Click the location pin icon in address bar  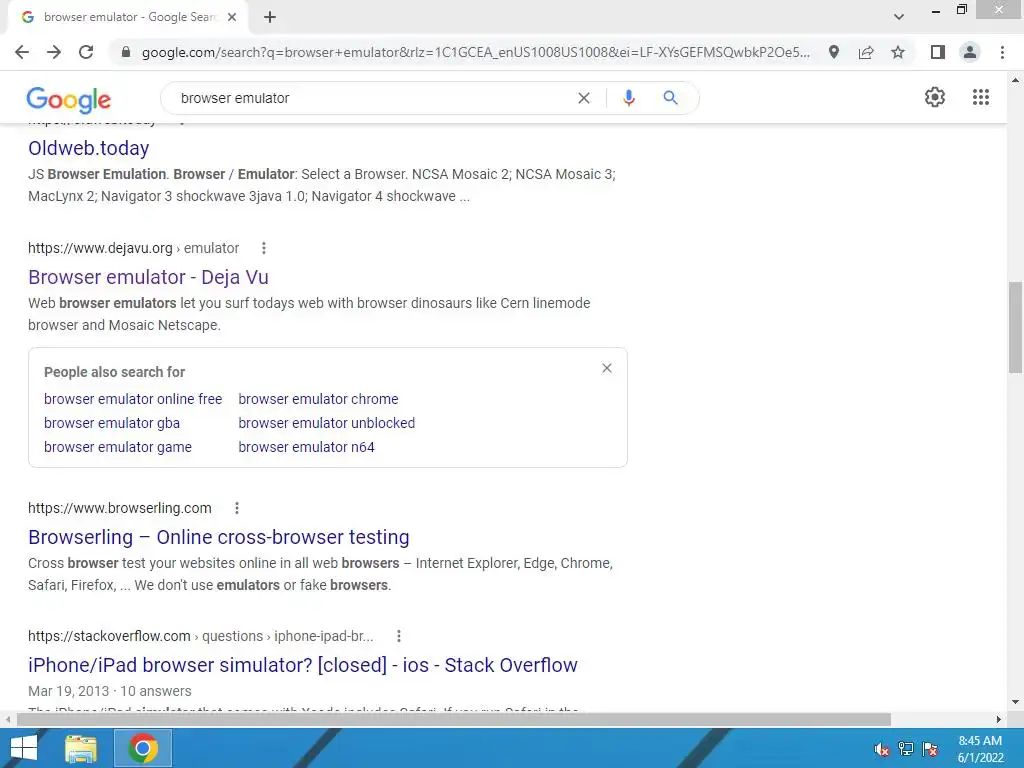tap(834, 52)
